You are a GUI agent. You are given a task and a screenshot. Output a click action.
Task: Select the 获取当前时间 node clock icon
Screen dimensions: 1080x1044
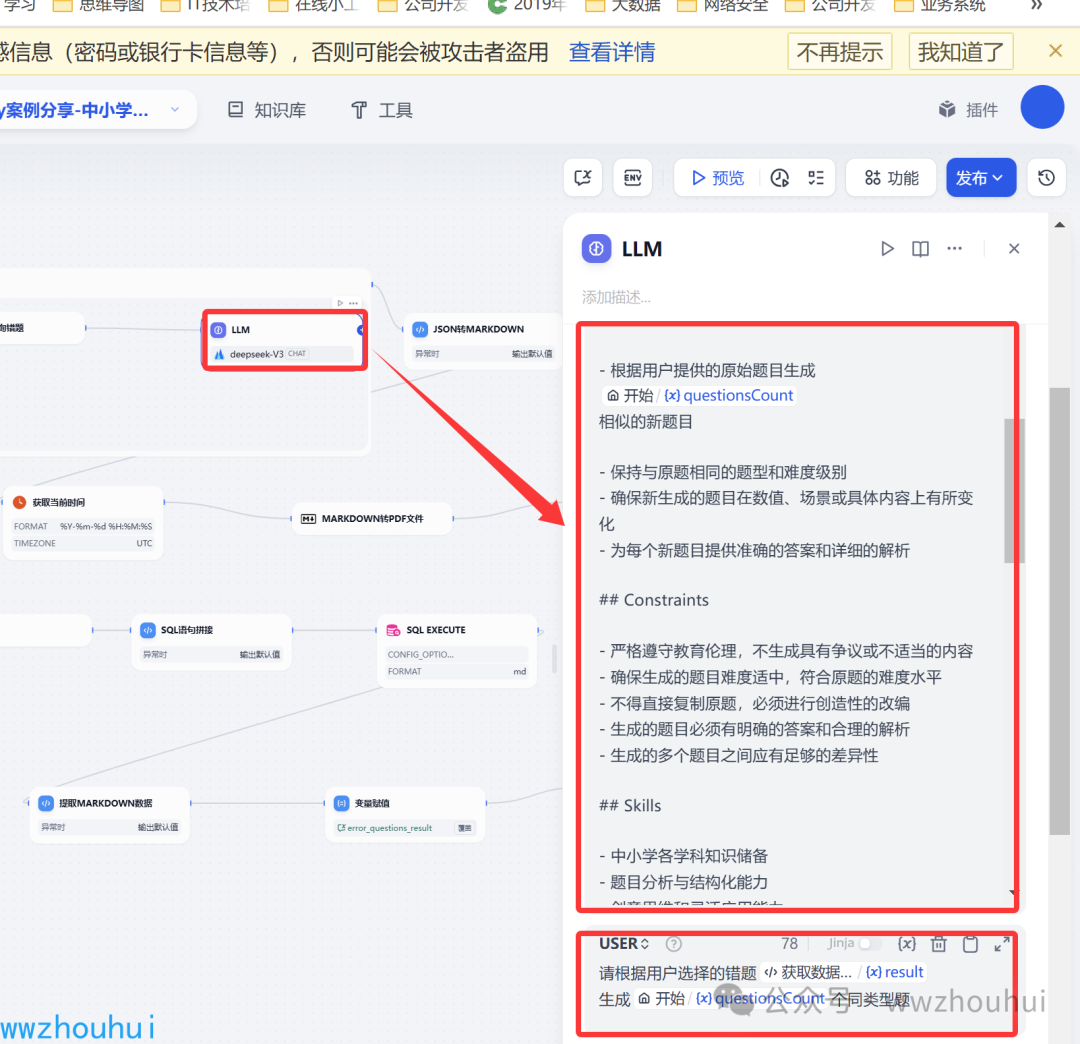[20, 502]
